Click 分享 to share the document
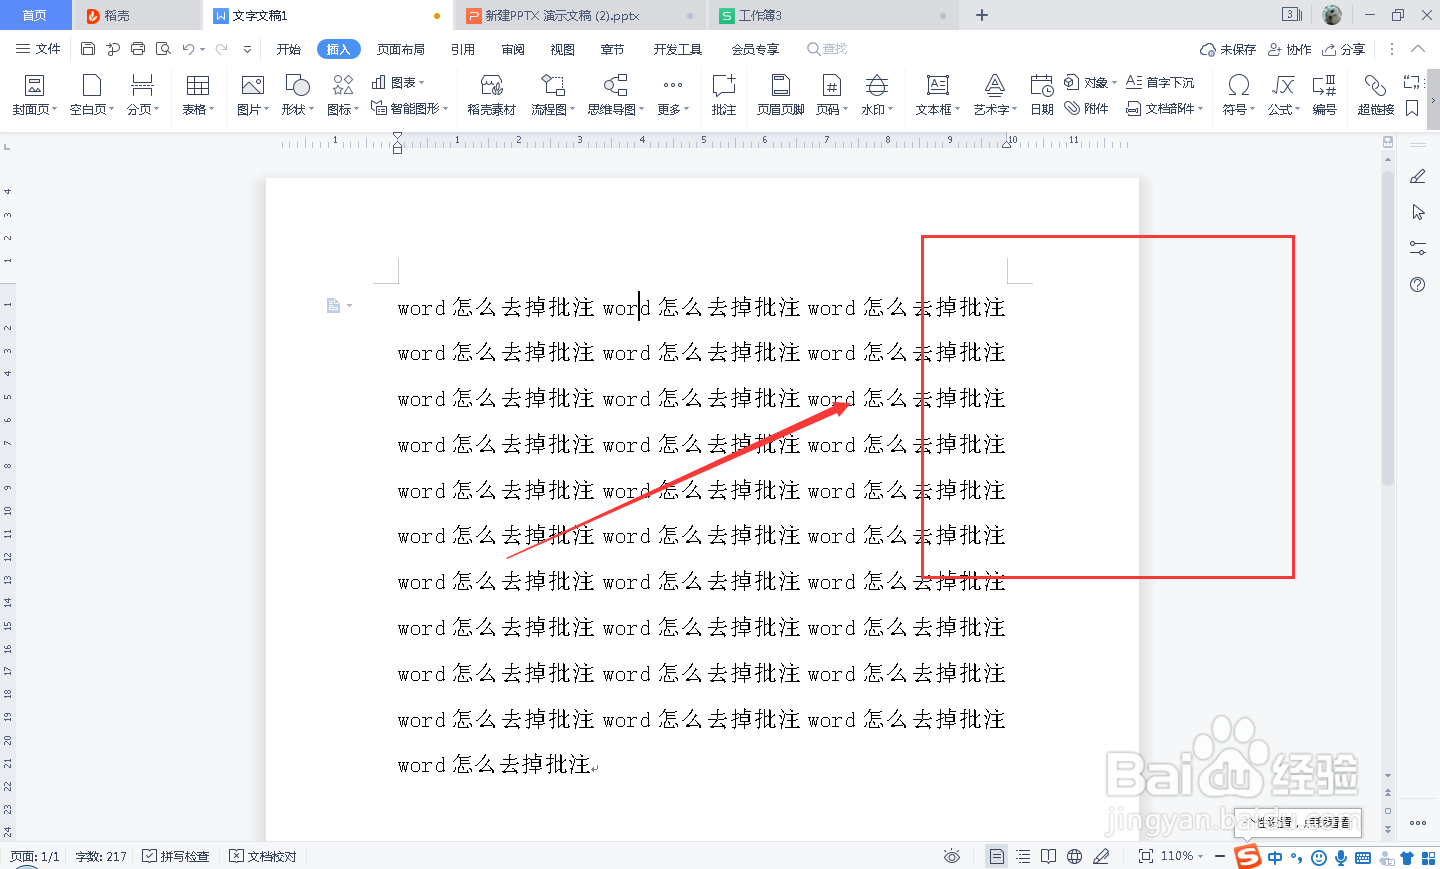This screenshot has height=869, width=1440. tap(1352, 48)
